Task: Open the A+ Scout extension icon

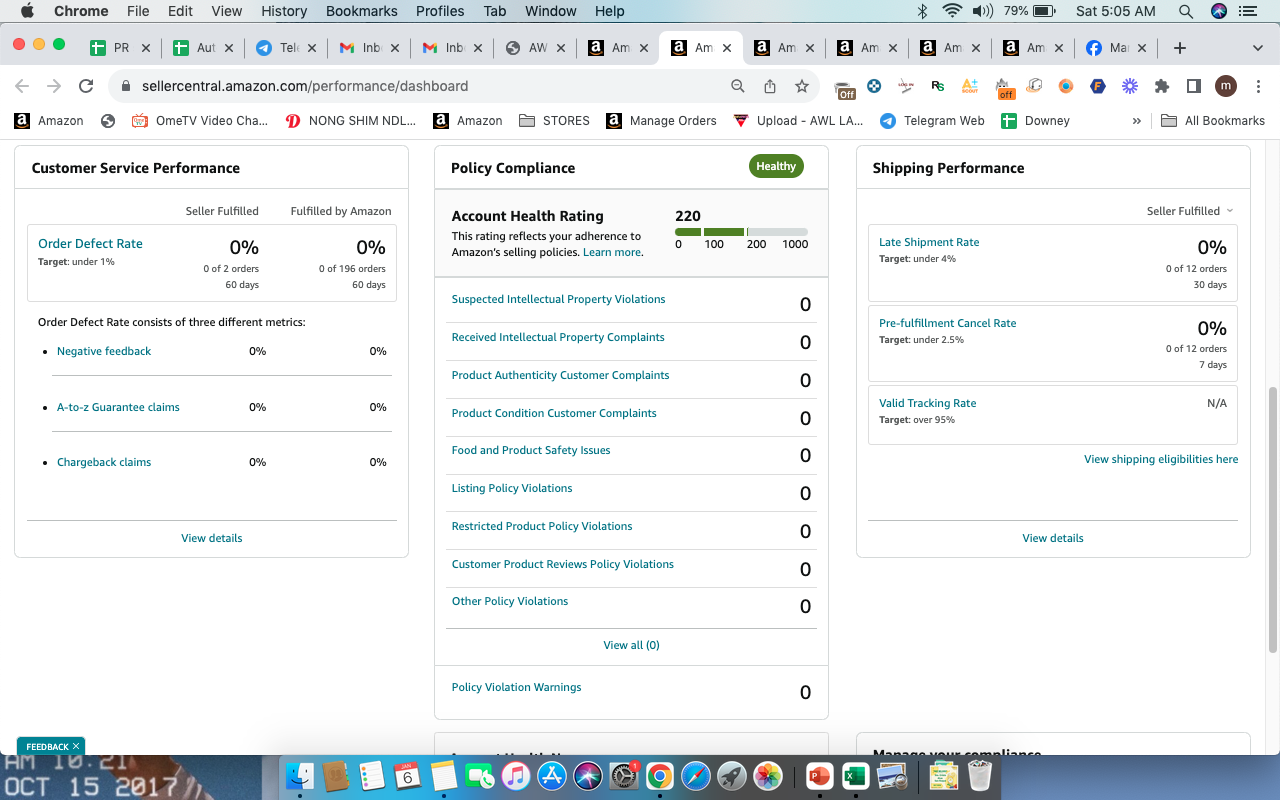Action: (970, 86)
